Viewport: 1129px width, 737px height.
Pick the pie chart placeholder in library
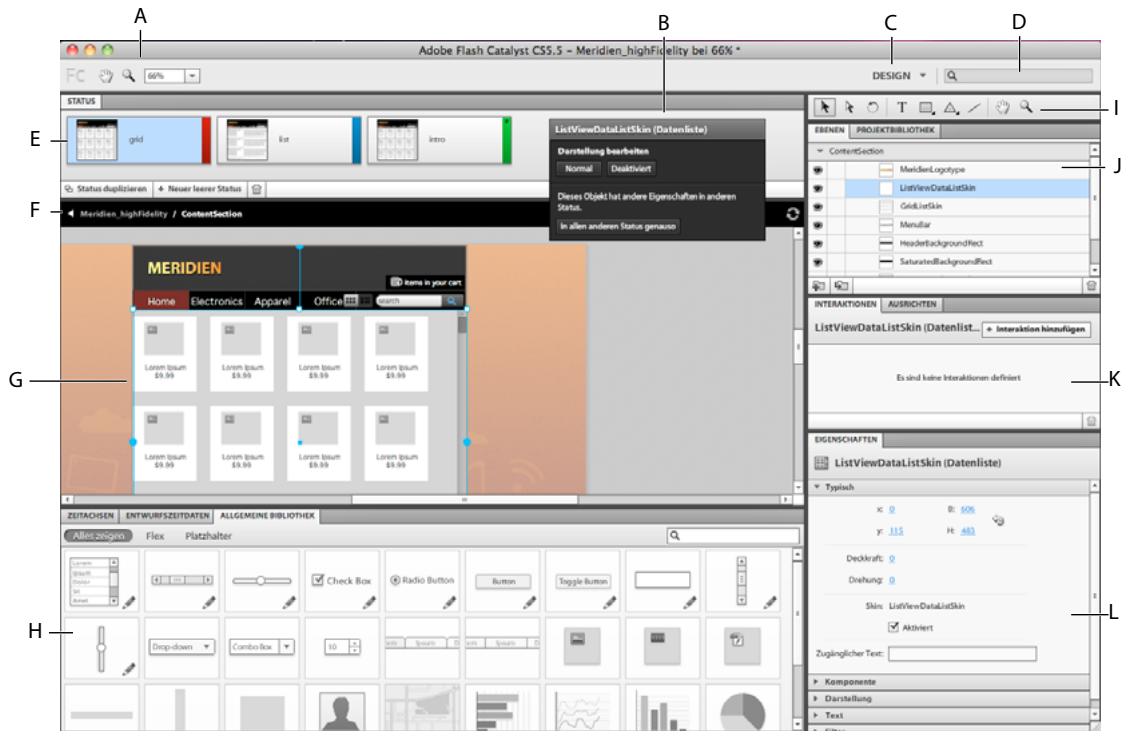coord(743,709)
